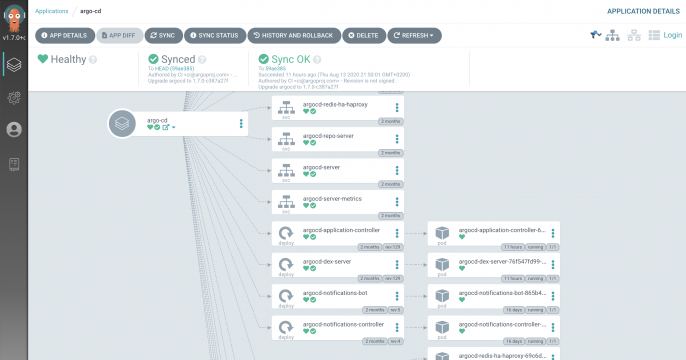Click the argocd-notifications-bot deploy icon

(x=286, y=296)
